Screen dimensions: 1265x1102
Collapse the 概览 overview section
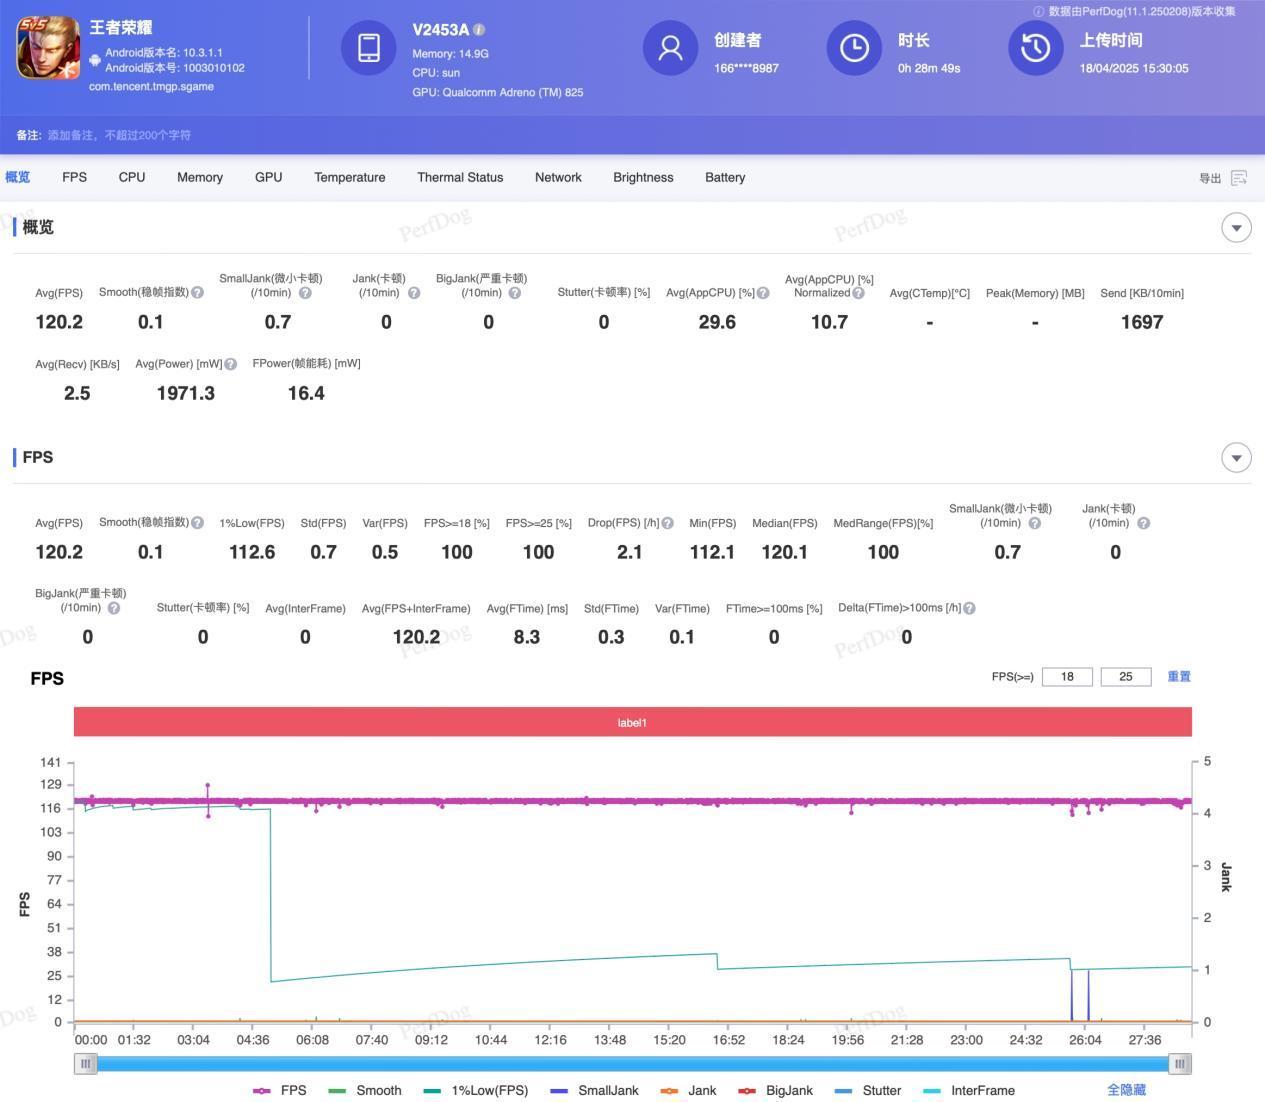[x=1236, y=228]
